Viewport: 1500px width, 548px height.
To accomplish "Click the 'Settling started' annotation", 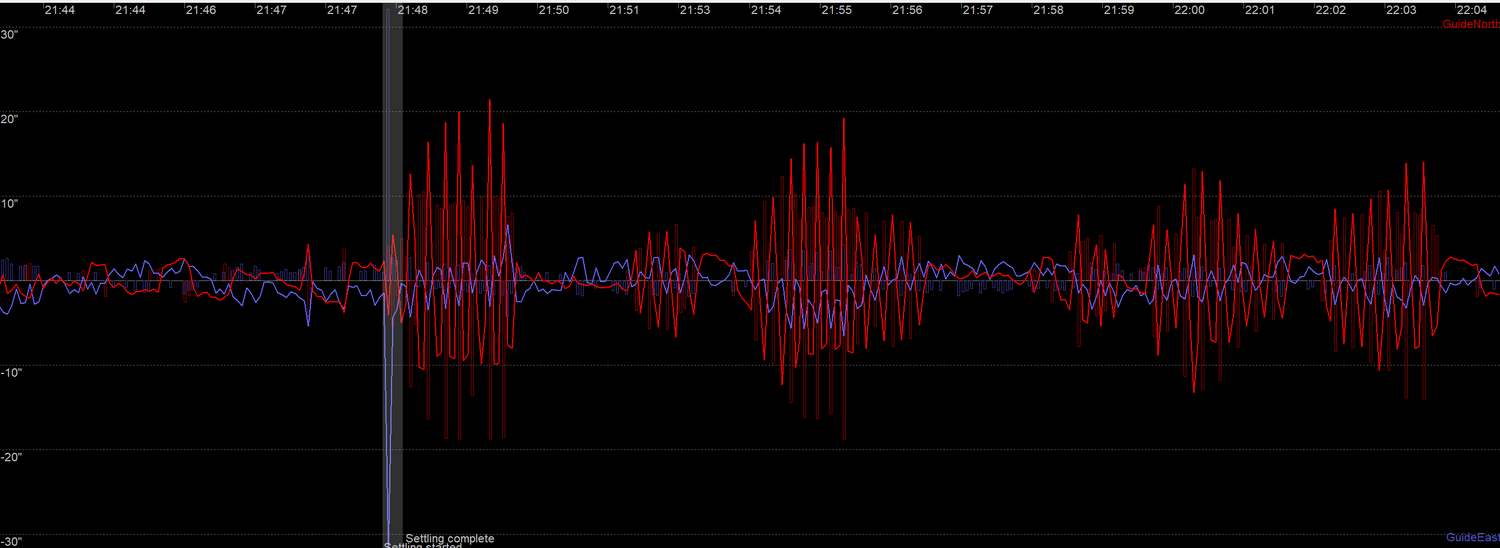I will [423, 545].
